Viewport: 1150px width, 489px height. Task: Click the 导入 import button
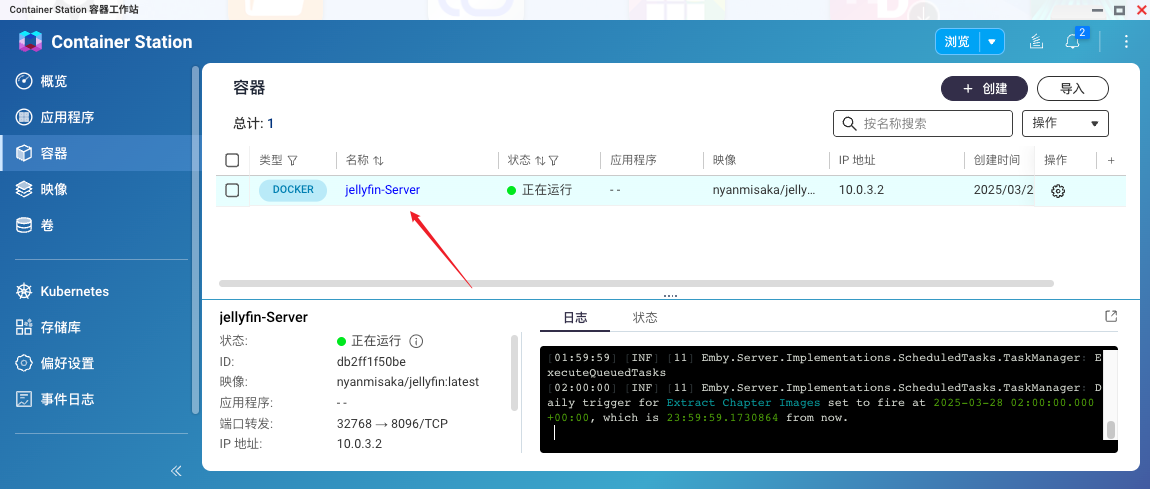pos(1072,89)
